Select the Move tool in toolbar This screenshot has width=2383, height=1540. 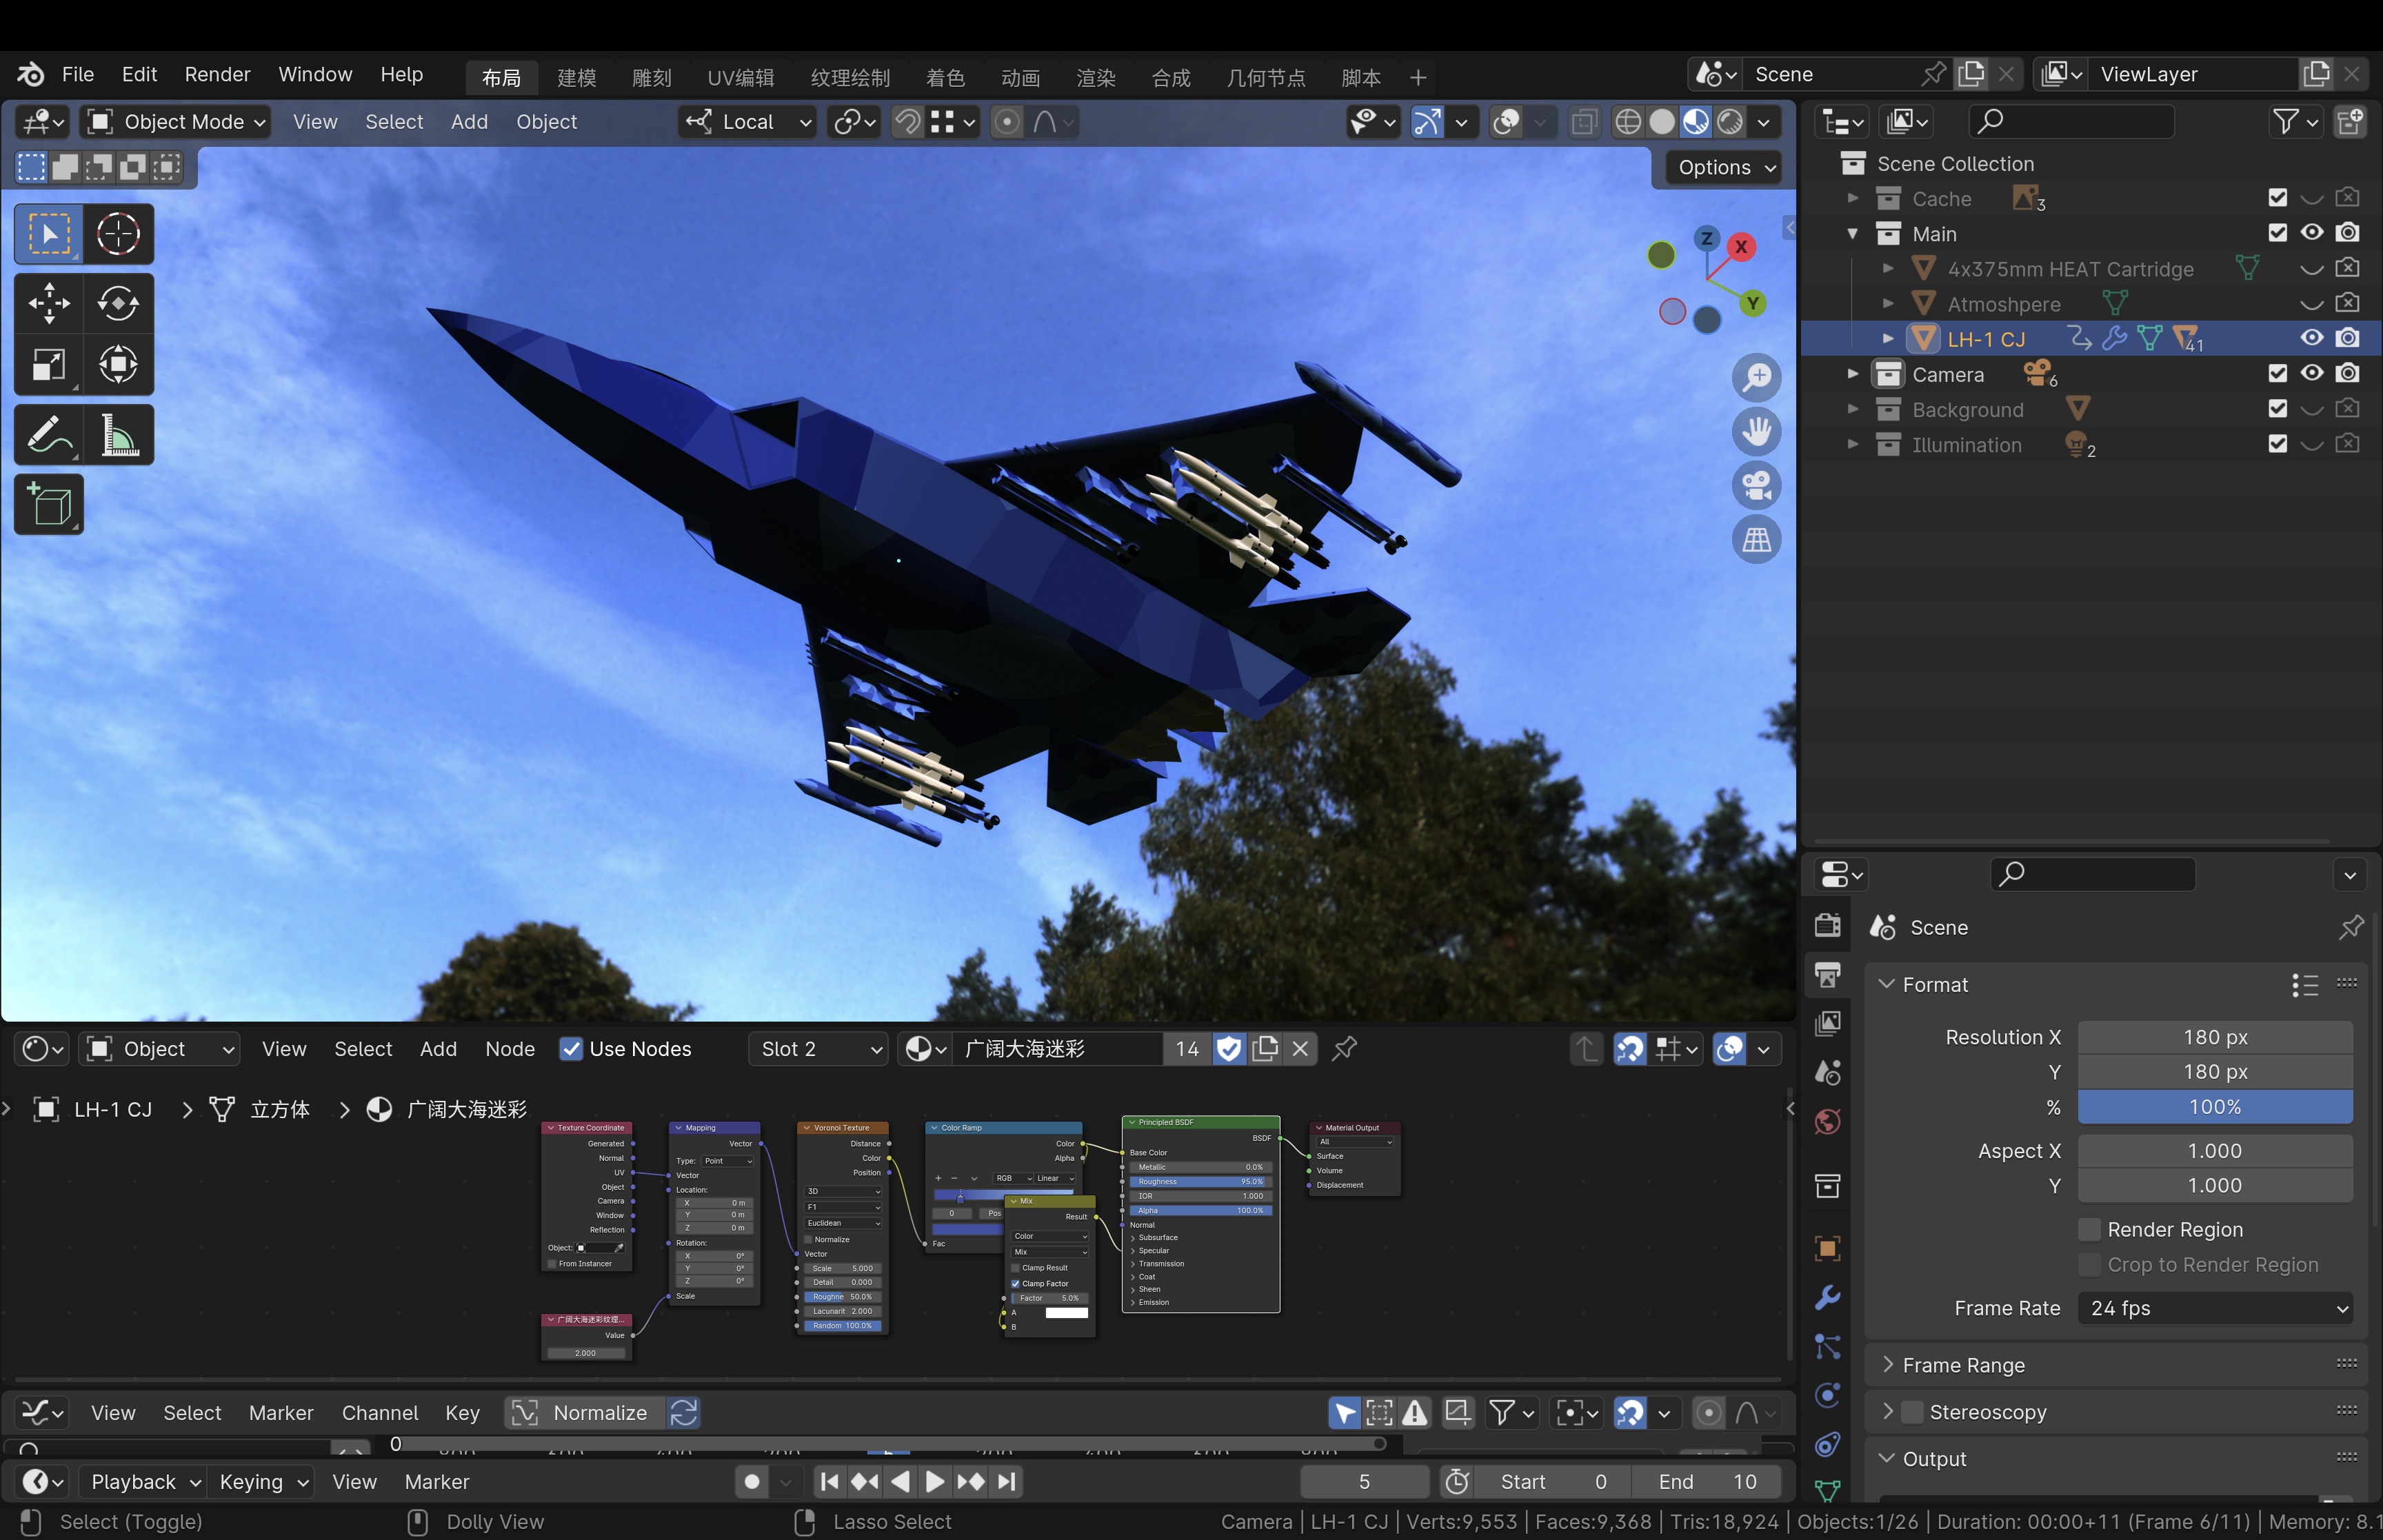click(x=48, y=303)
